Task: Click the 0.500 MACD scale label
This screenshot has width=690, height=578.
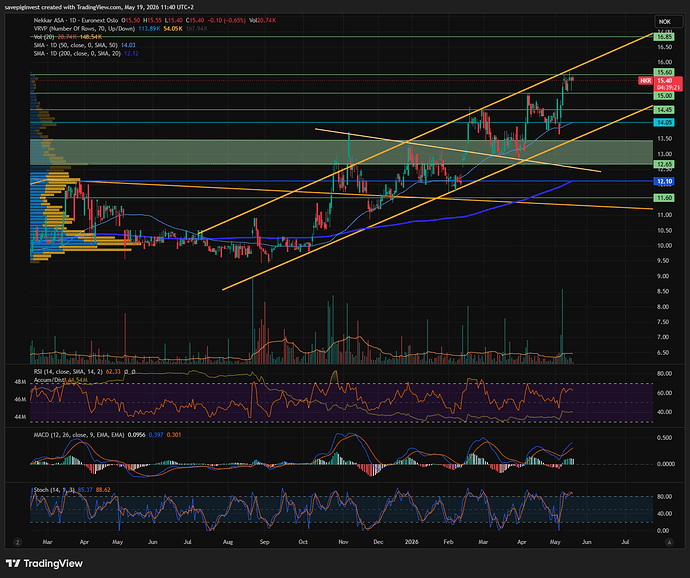Action: 664,438
